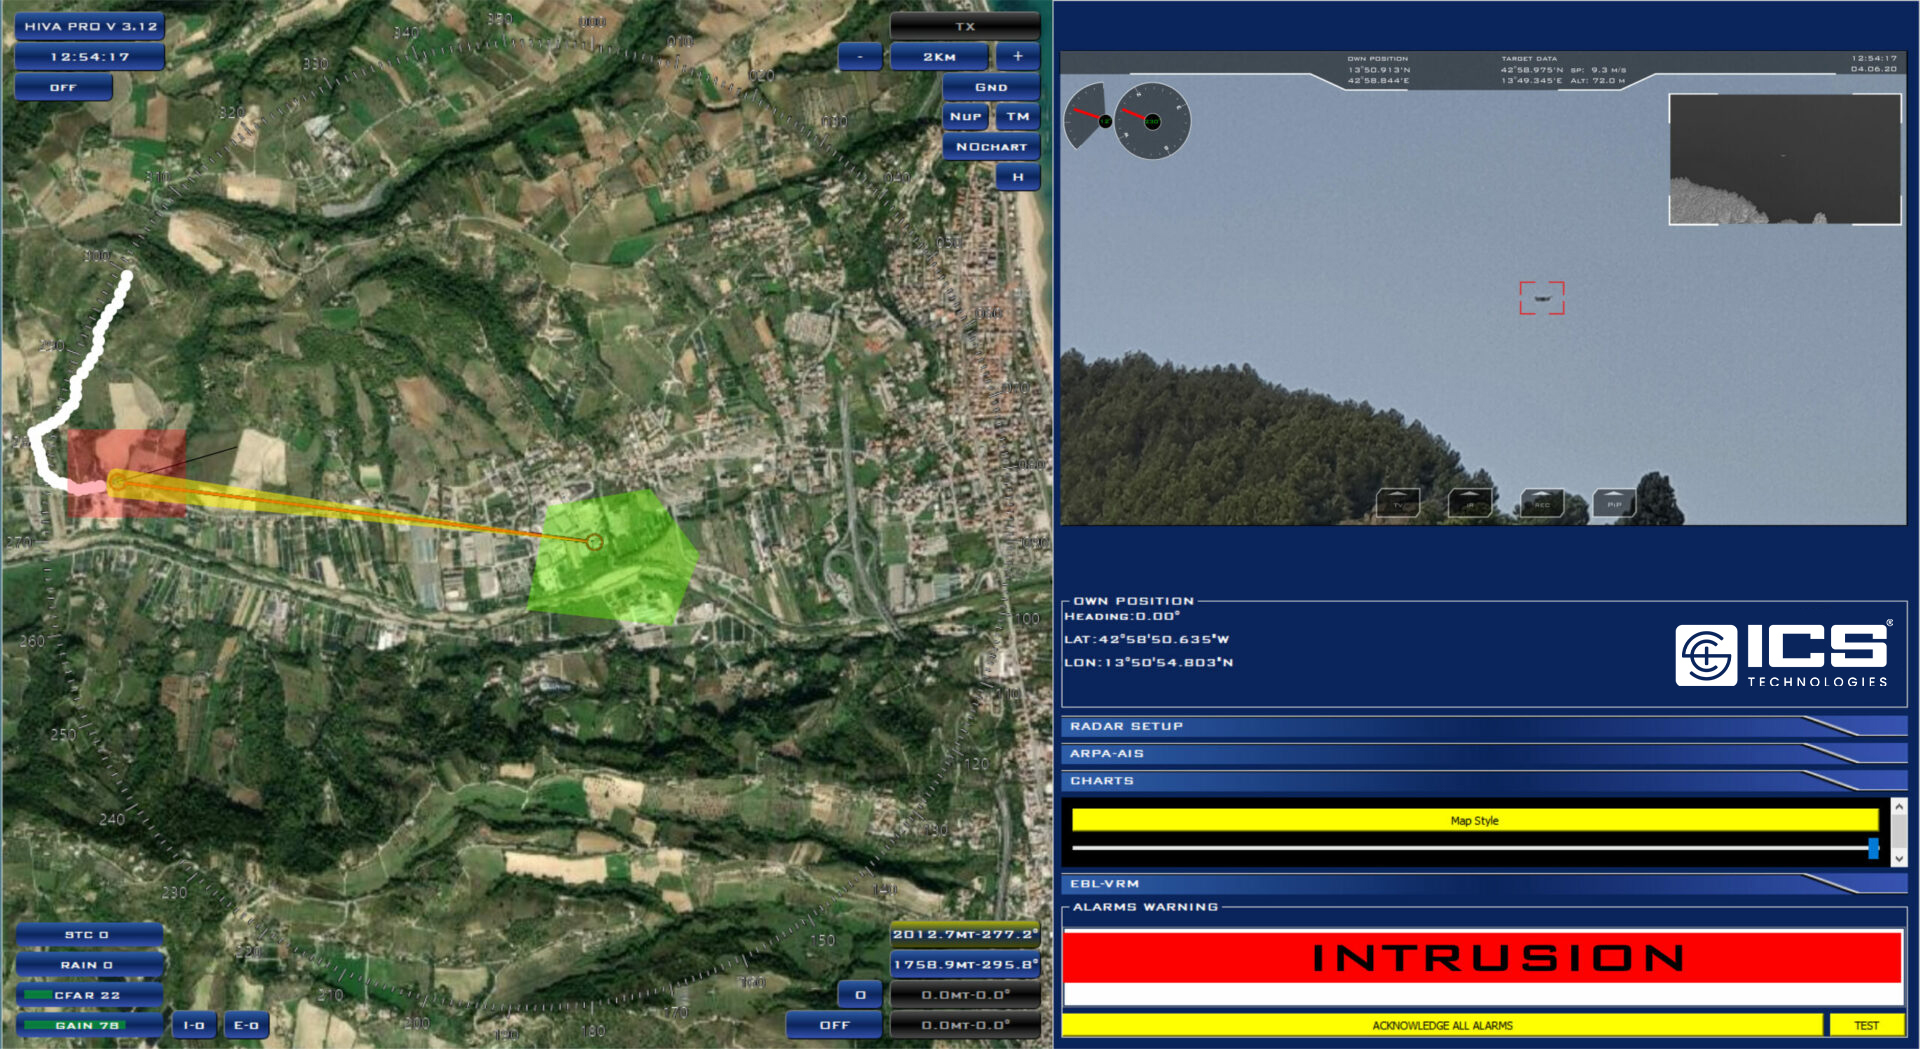Click the O button above OFF
Screen dimensions: 1920x1049
click(860, 995)
